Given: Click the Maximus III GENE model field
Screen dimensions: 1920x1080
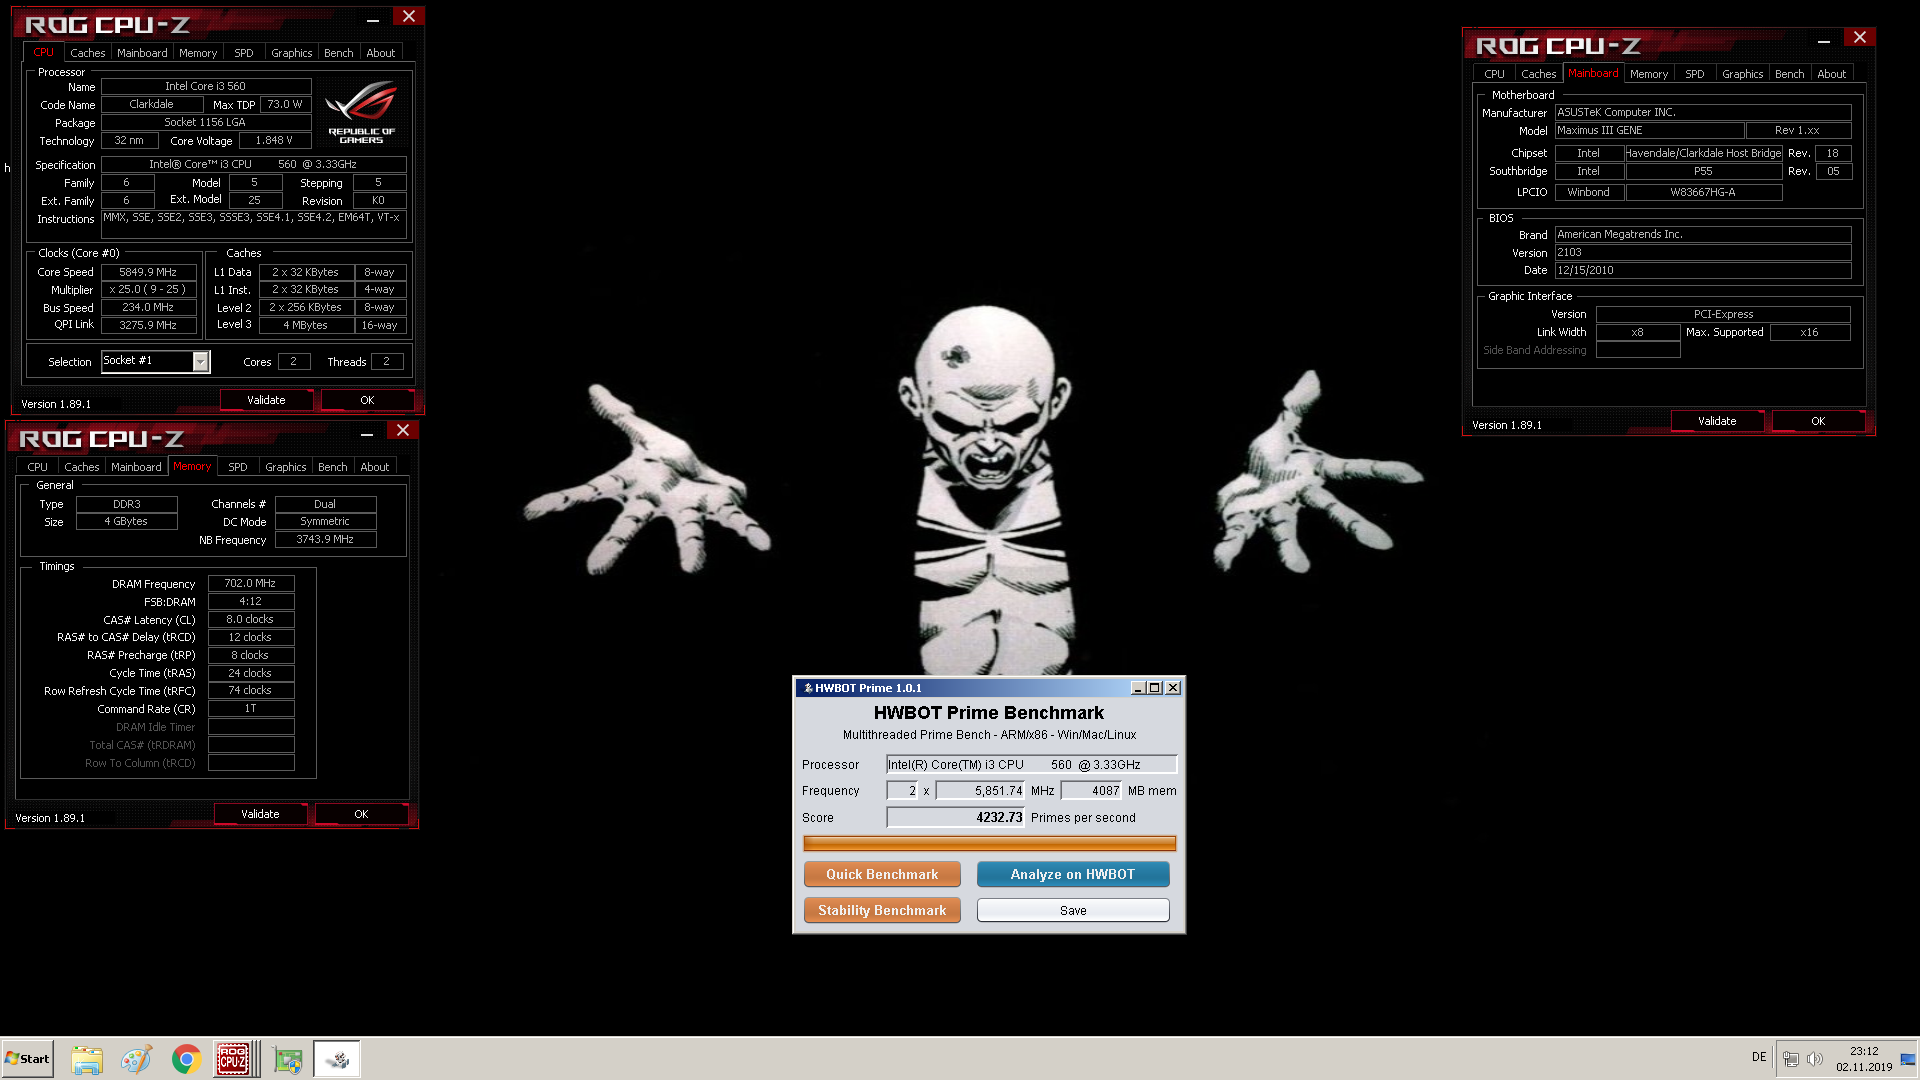Looking at the screenshot, I should (x=1649, y=130).
